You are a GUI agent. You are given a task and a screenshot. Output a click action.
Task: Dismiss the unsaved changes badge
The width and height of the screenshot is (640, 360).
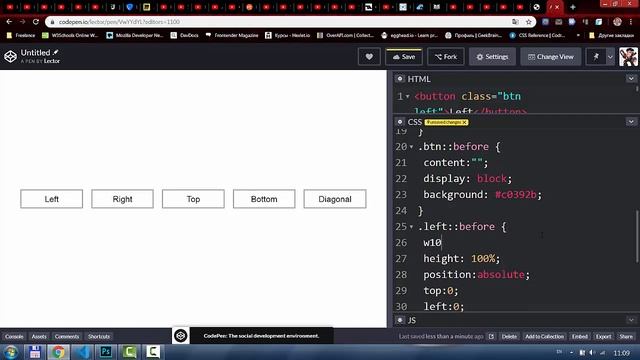point(464,122)
